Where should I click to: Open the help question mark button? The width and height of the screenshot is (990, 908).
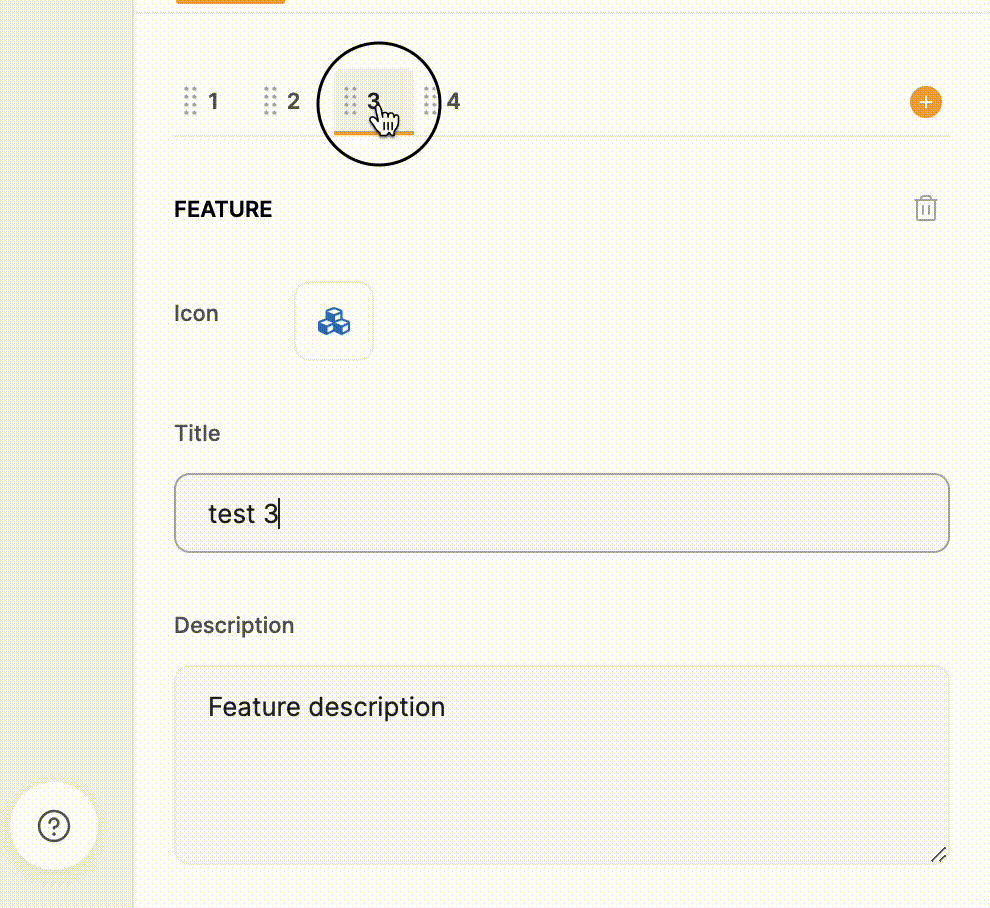pyautogui.click(x=54, y=826)
